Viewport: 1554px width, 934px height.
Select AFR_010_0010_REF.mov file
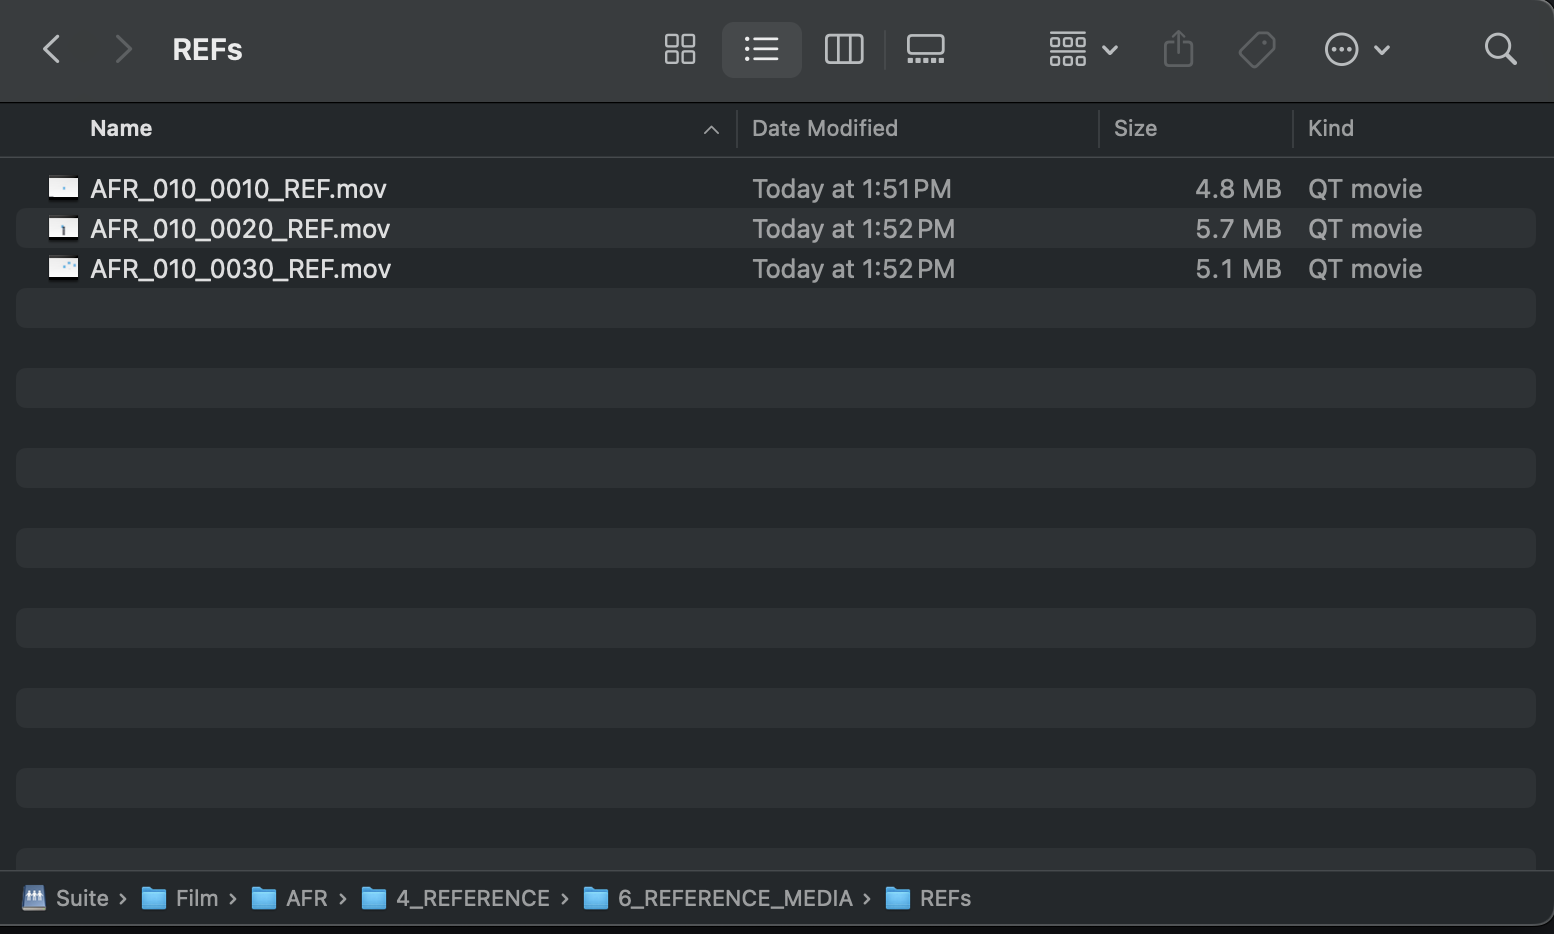click(x=238, y=189)
